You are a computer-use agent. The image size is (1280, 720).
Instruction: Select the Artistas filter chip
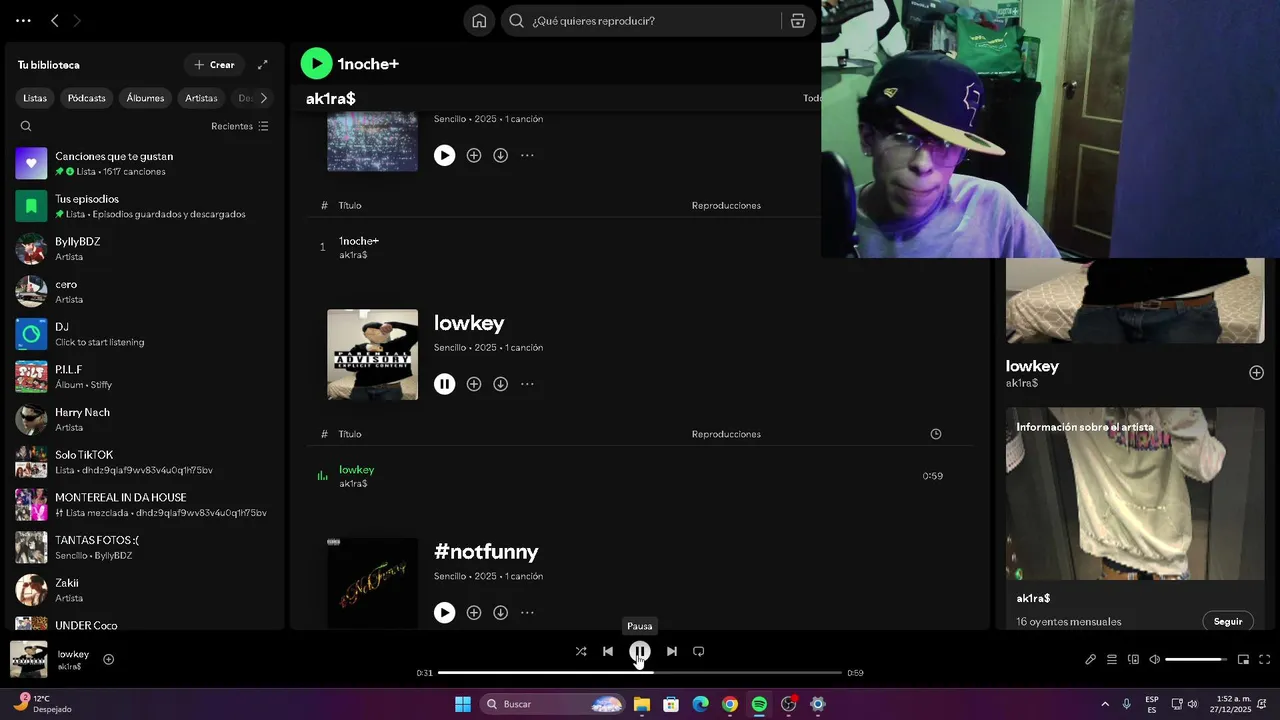click(x=201, y=98)
